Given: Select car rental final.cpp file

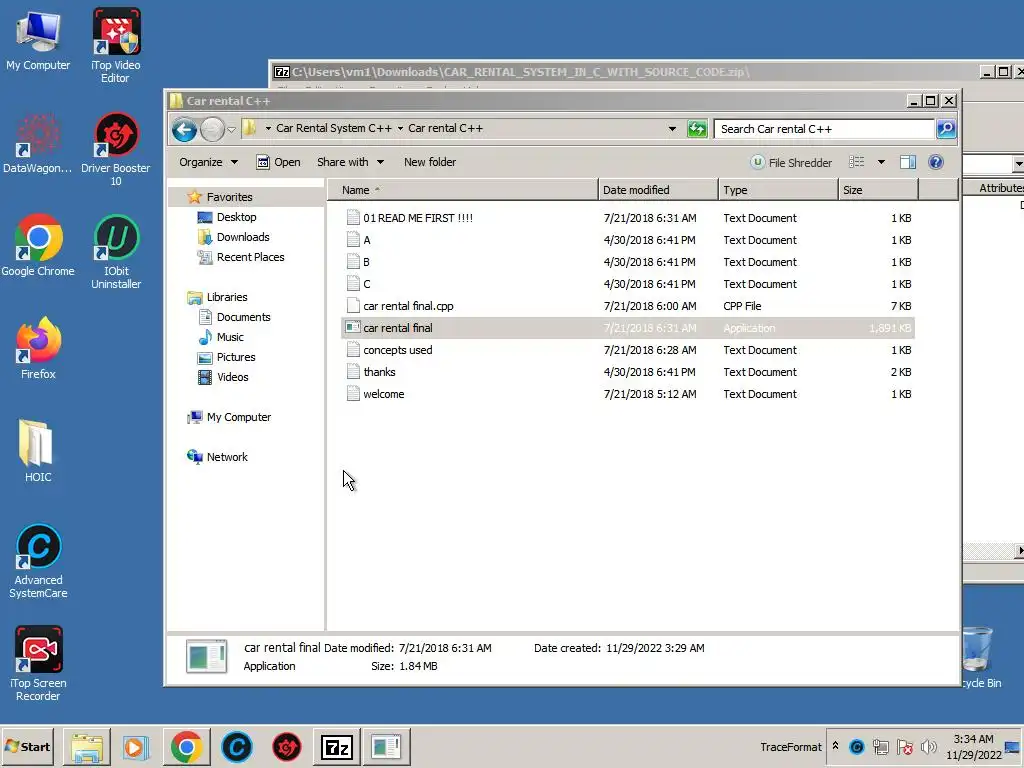Looking at the screenshot, I should (x=408, y=306).
